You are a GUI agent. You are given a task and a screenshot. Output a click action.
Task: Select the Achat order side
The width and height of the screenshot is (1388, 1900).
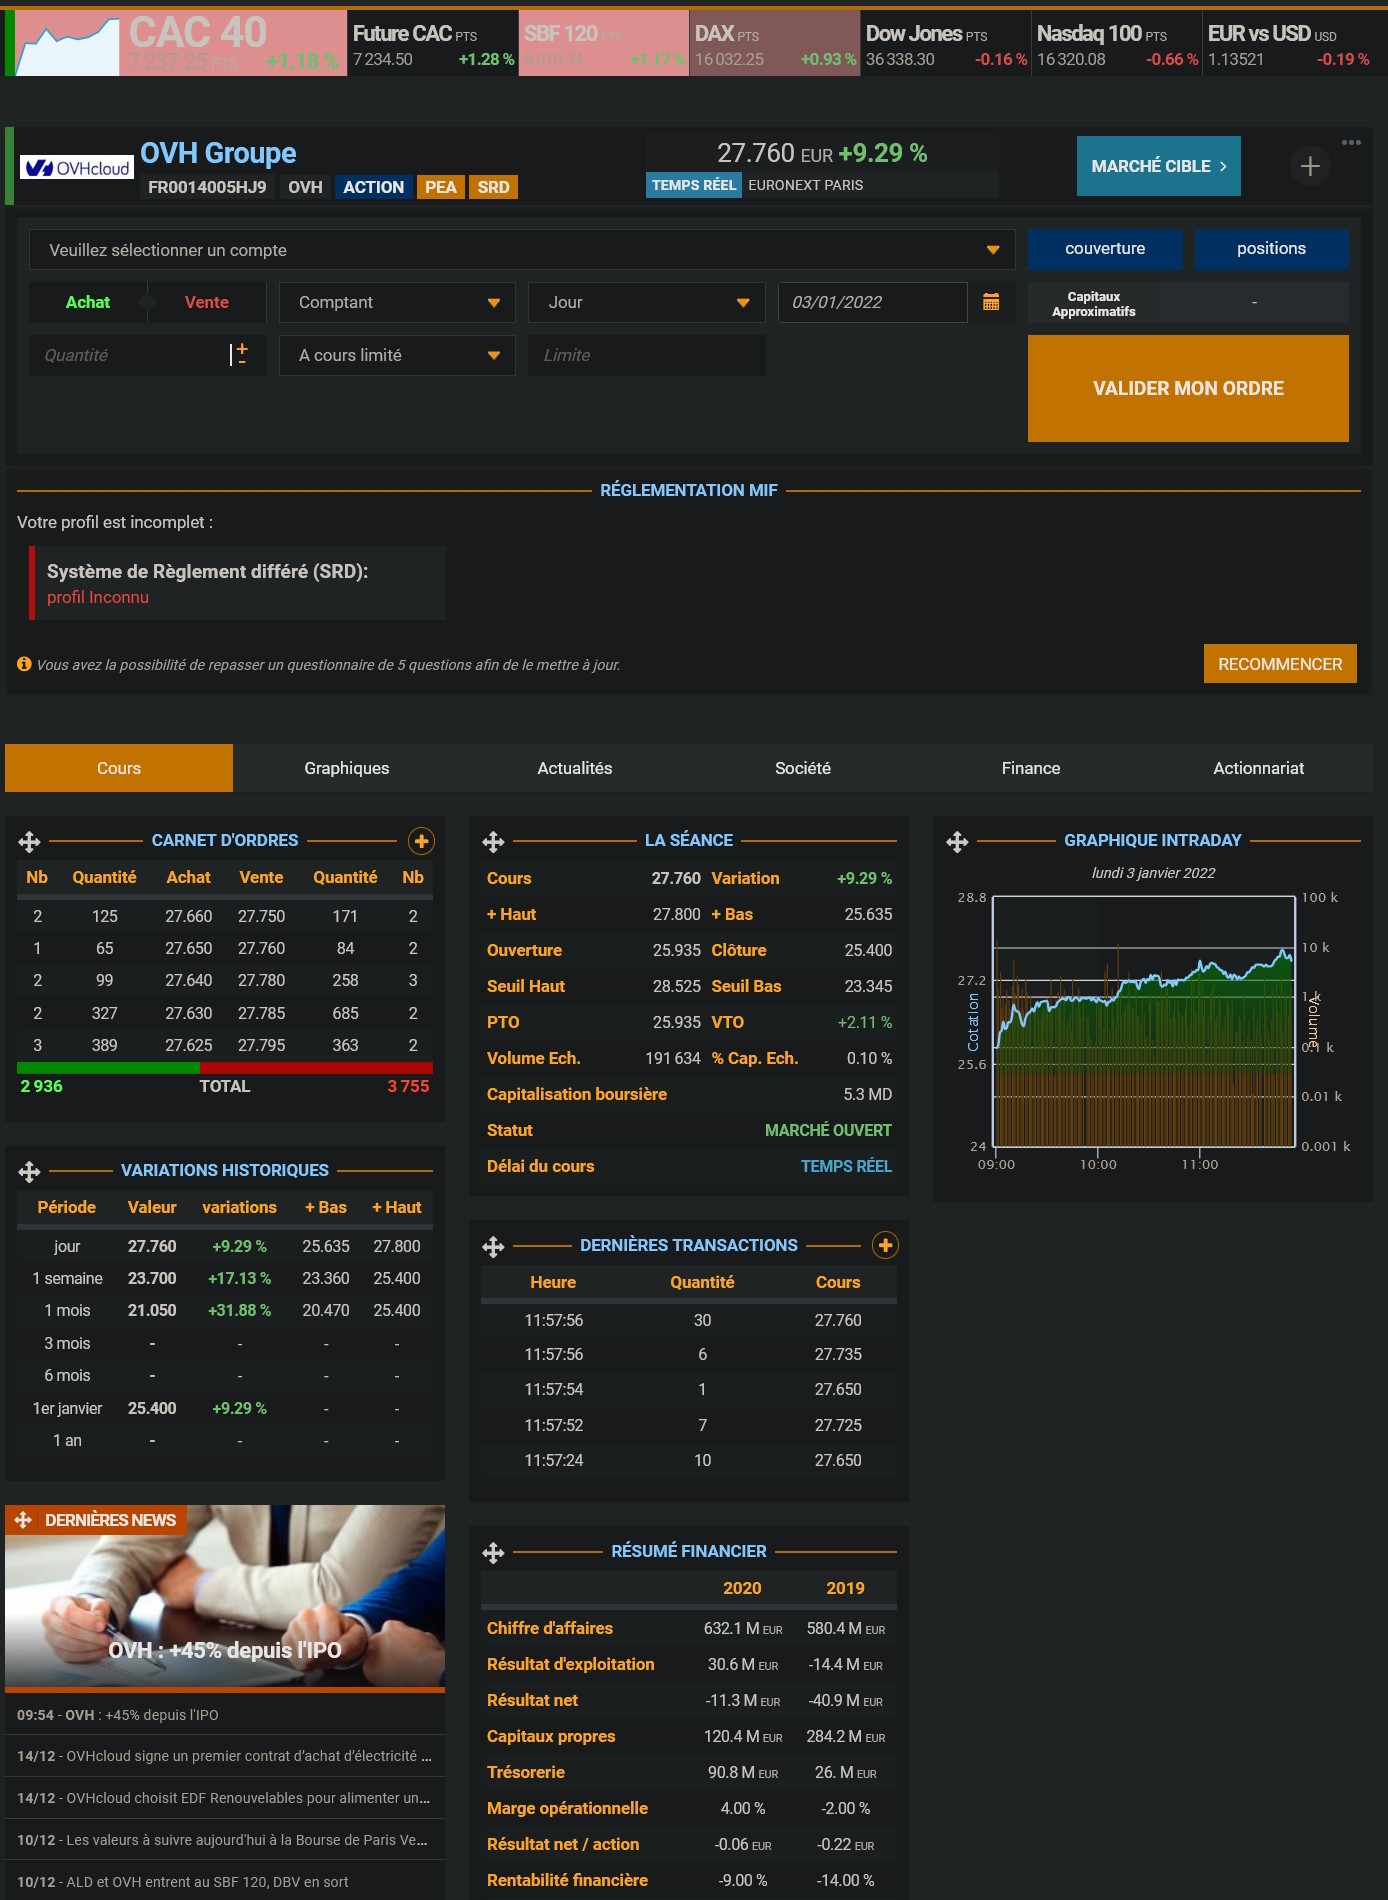(88, 302)
